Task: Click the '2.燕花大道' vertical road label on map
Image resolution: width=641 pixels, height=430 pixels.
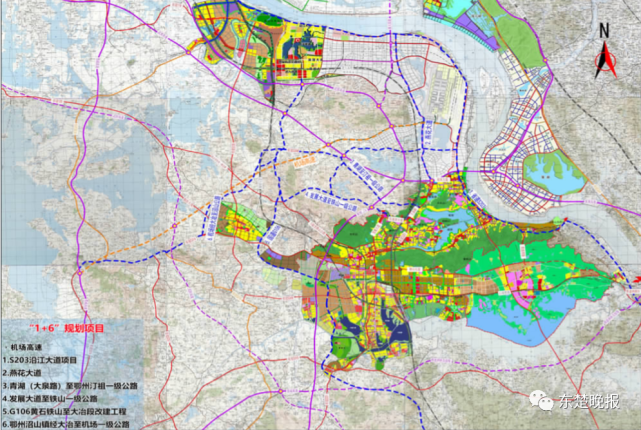Action: pyautogui.click(x=428, y=130)
